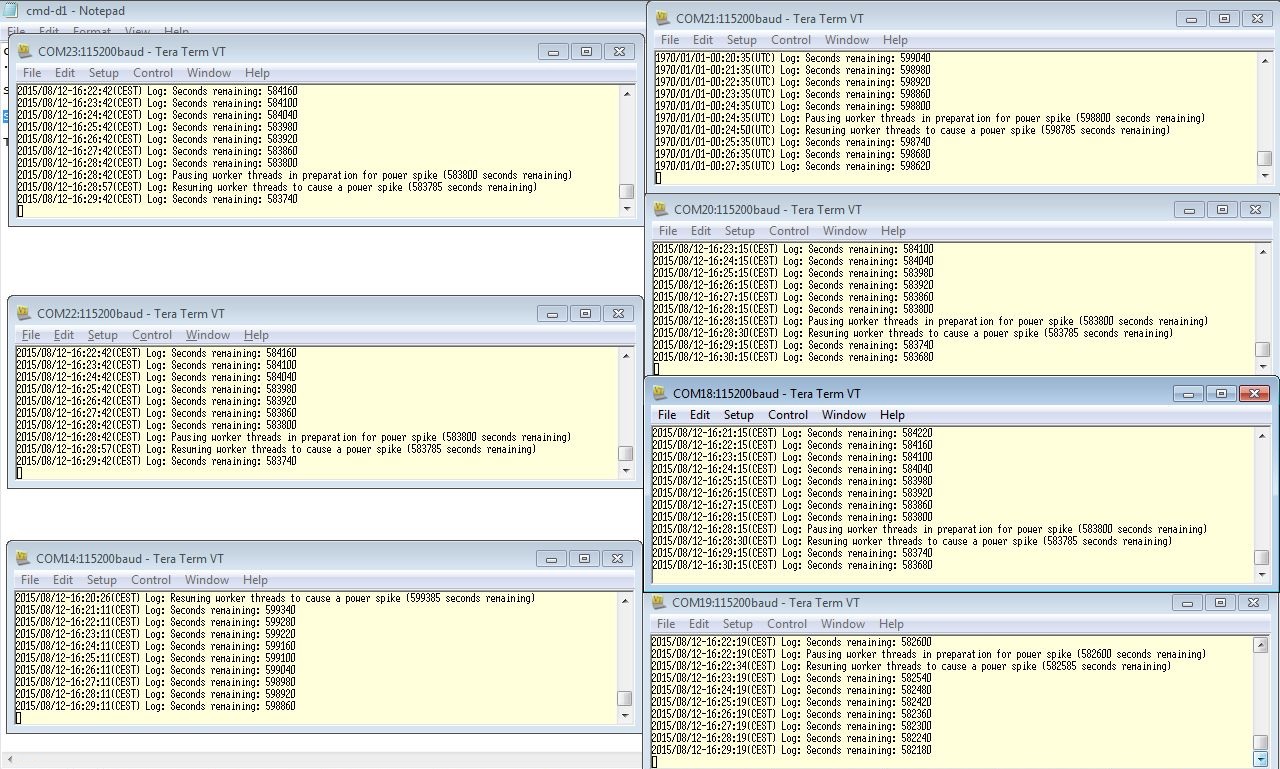Image resolution: width=1280 pixels, height=769 pixels.
Task: Click COM22 'Pausing worker threads' log line
Action: coord(293,437)
